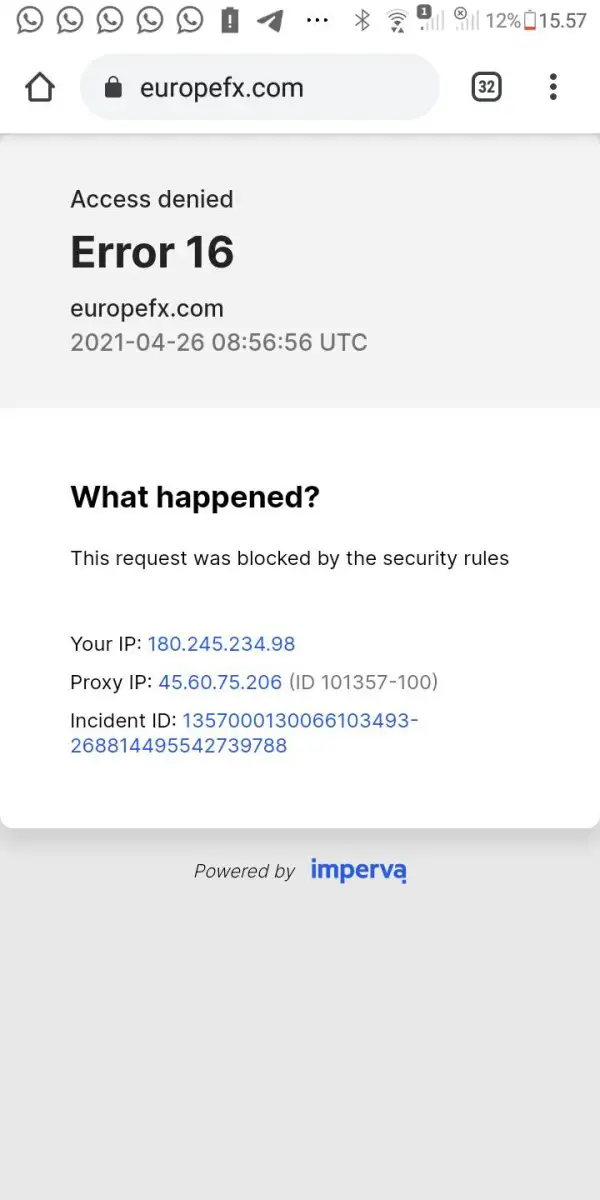Click the Proxy IP 45.60.75.206
This screenshot has height=1200, width=600.
(x=220, y=683)
